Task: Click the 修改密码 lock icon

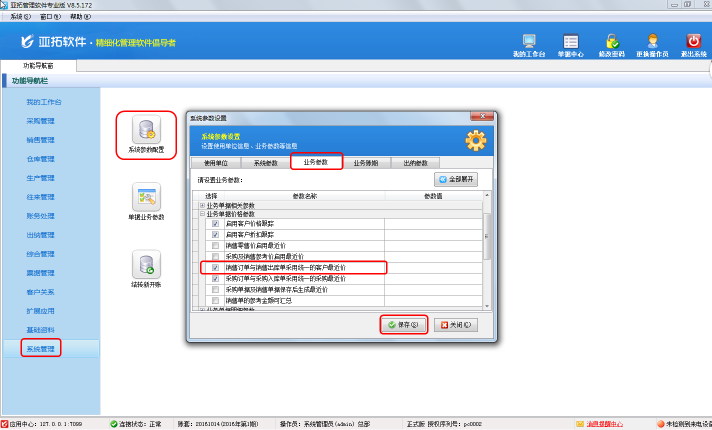Action: tap(611, 42)
